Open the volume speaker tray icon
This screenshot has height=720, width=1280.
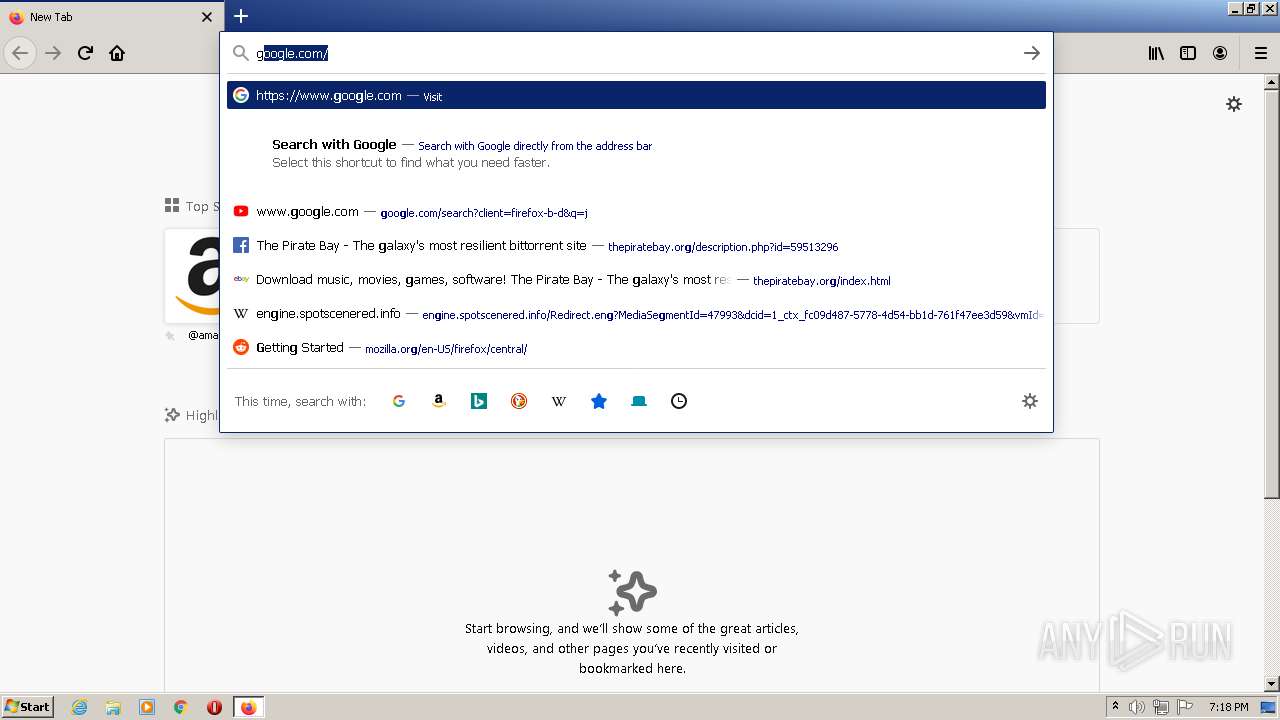click(1137, 707)
